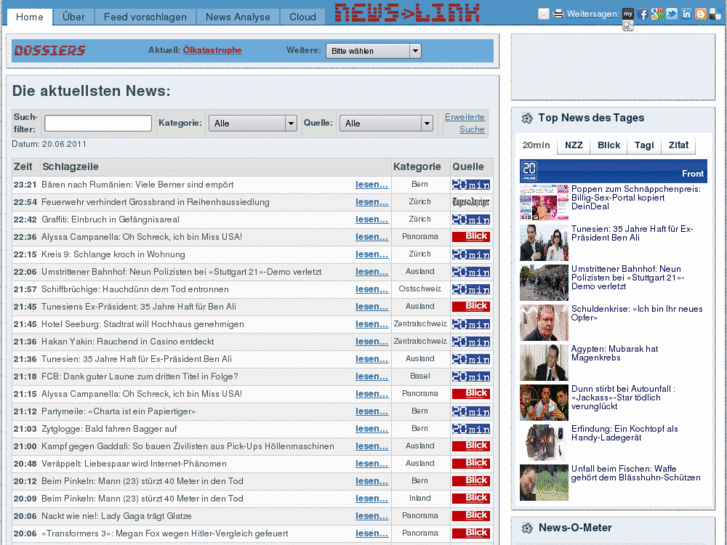
Task: Open the Cloud tab
Action: 303,17
